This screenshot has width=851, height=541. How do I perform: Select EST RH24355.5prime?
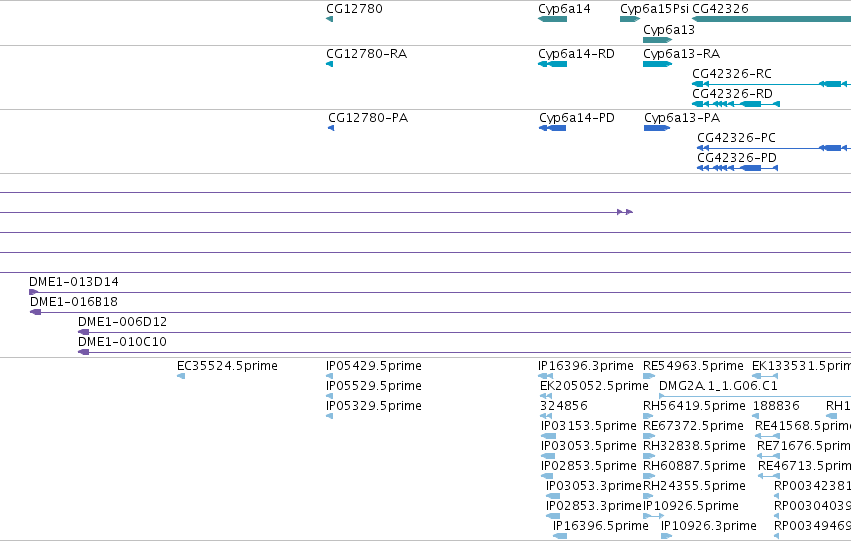pos(694,486)
